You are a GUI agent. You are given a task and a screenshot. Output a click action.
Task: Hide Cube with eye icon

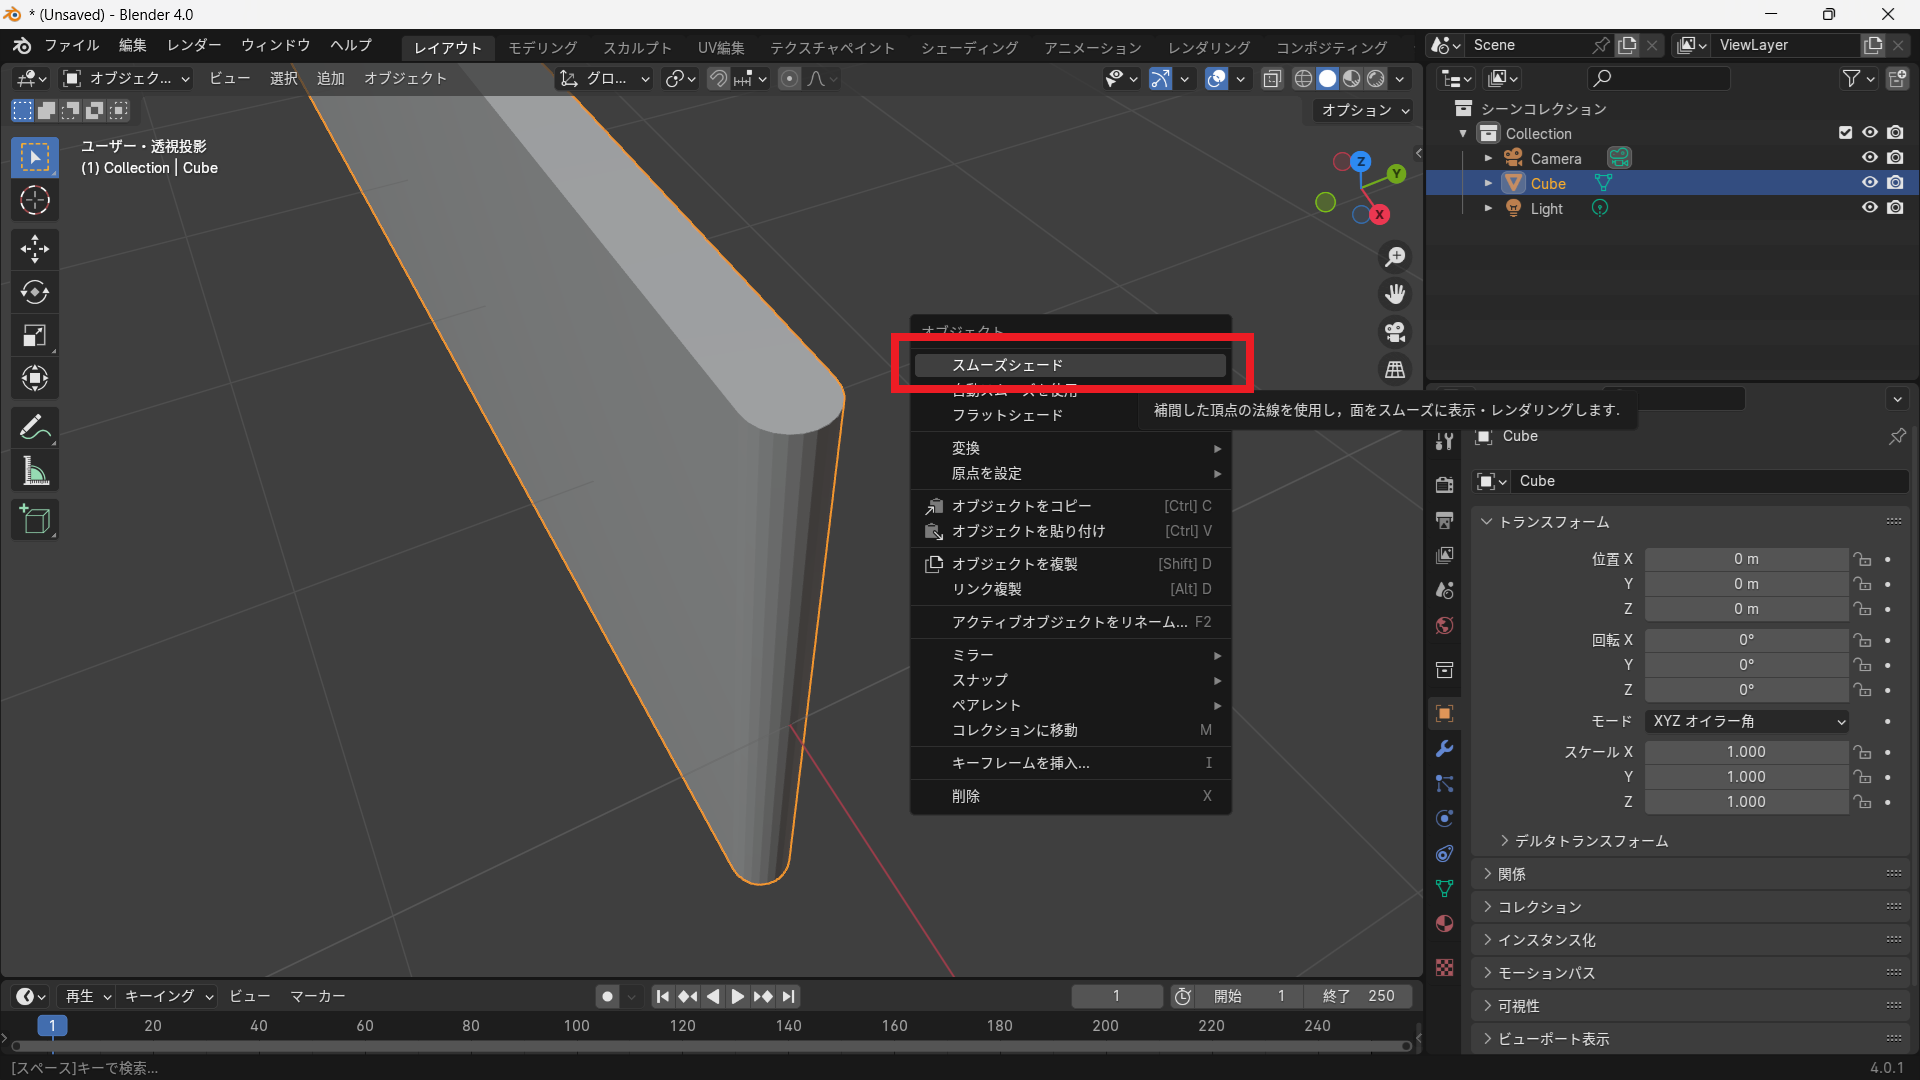pyautogui.click(x=1869, y=183)
